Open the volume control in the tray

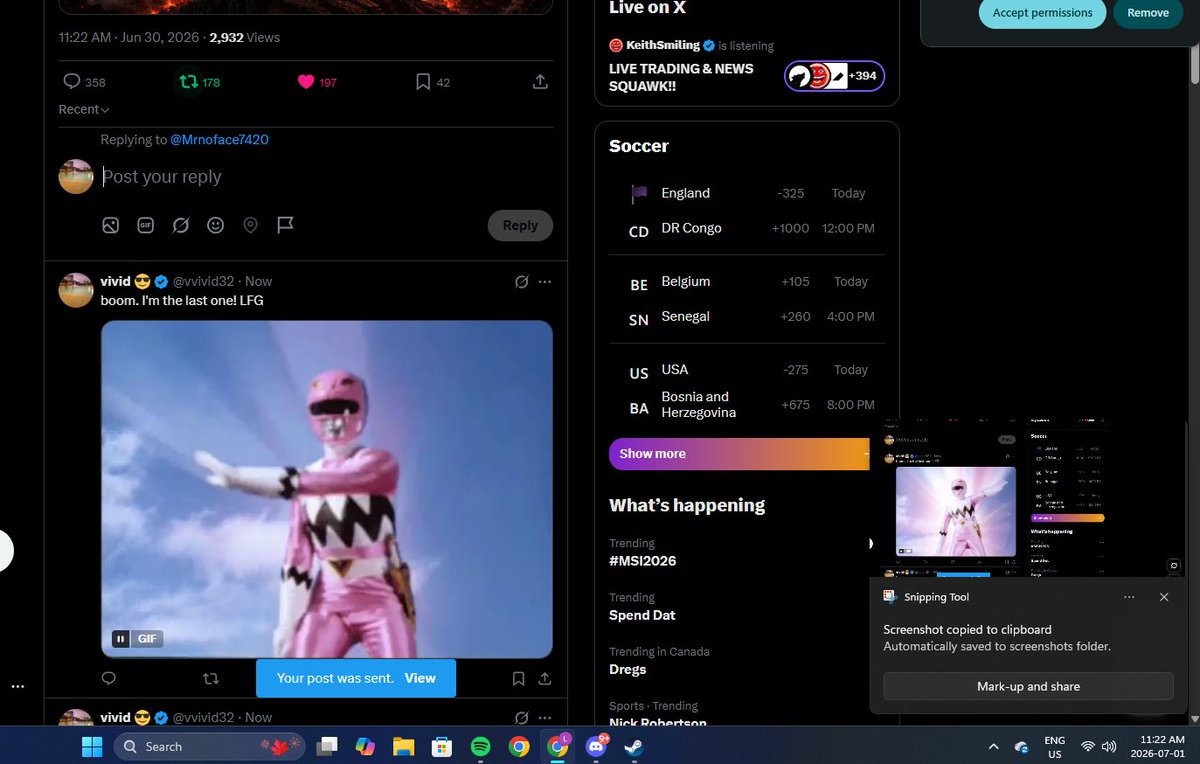pyautogui.click(x=1109, y=747)
